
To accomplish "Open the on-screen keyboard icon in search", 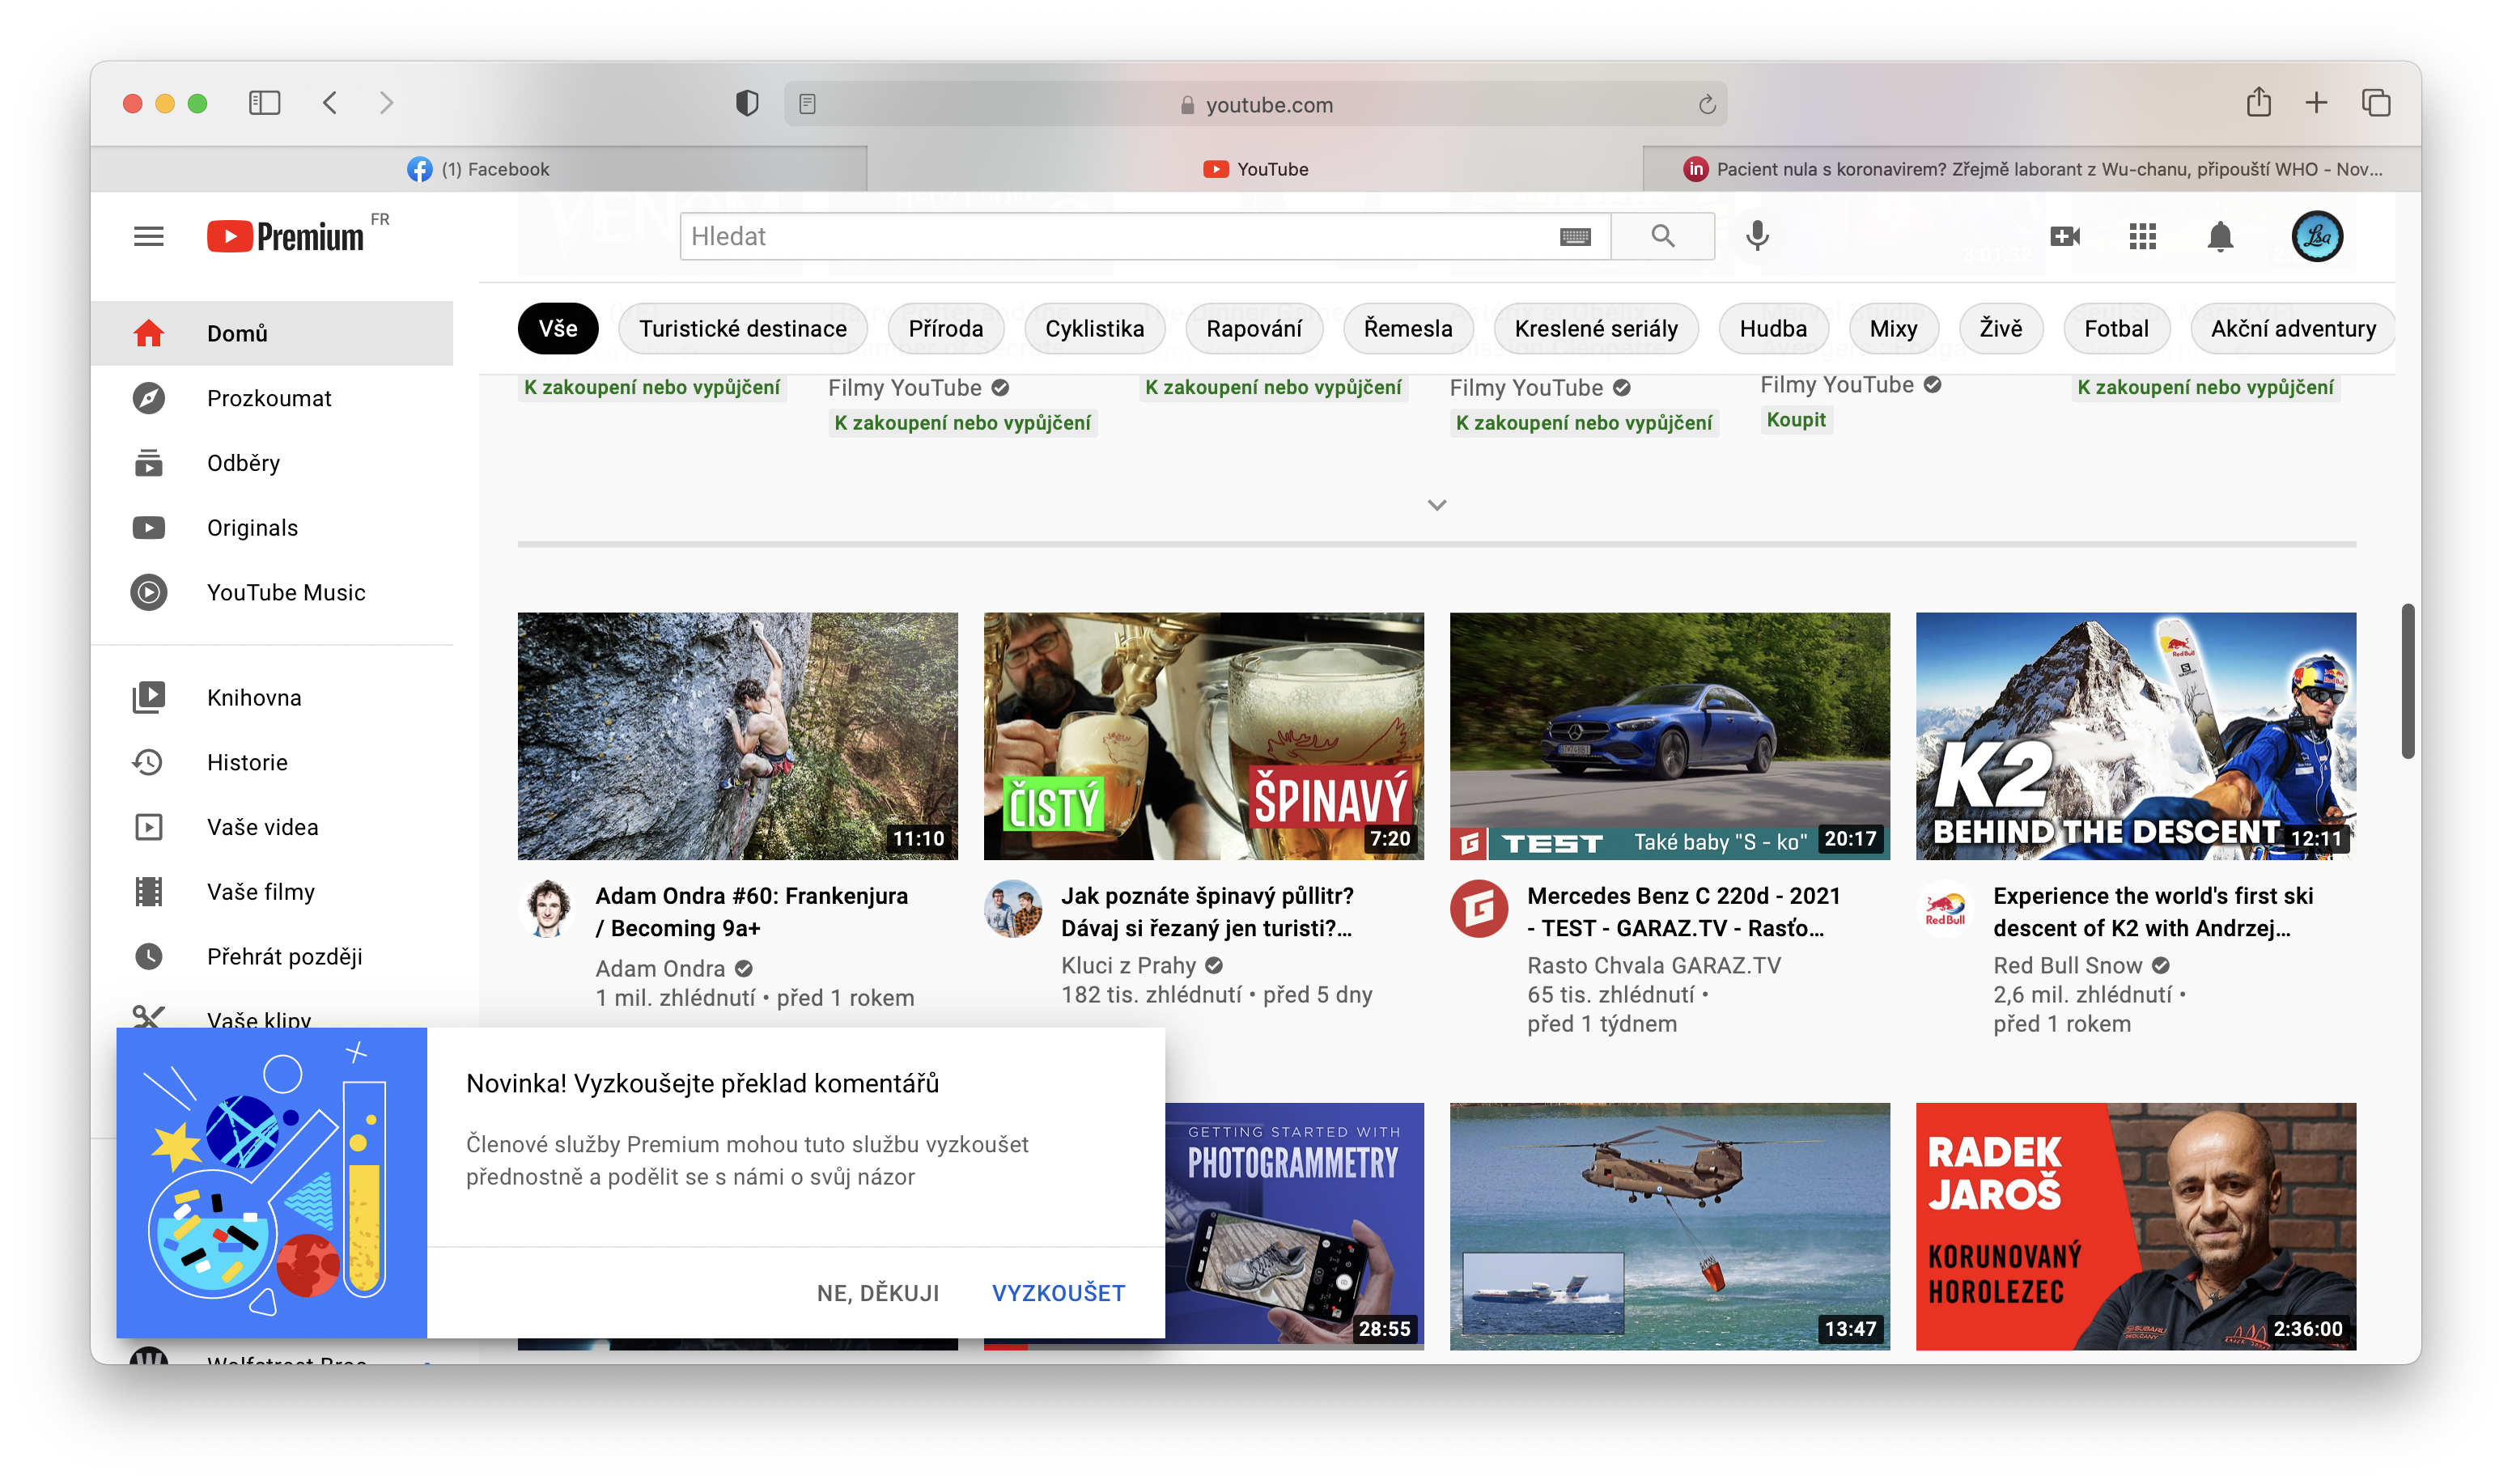I will point(1575,237).
